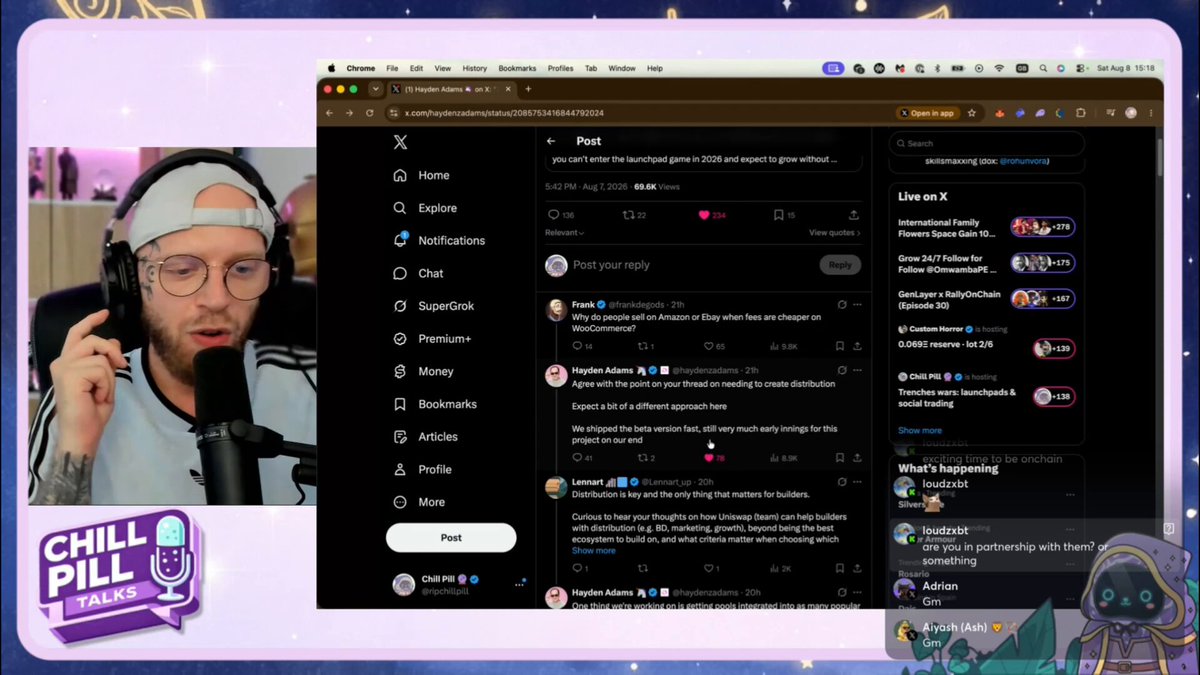
Task: Expand Lennart's reply with Show more
Action: [x=594, y=551]
